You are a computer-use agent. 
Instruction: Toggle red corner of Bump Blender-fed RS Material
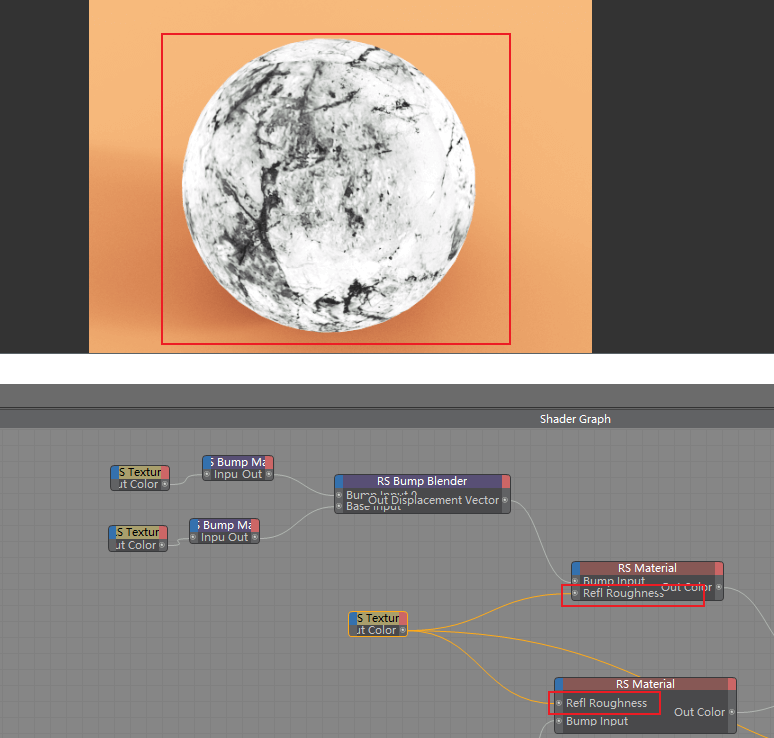click(719, 568)
